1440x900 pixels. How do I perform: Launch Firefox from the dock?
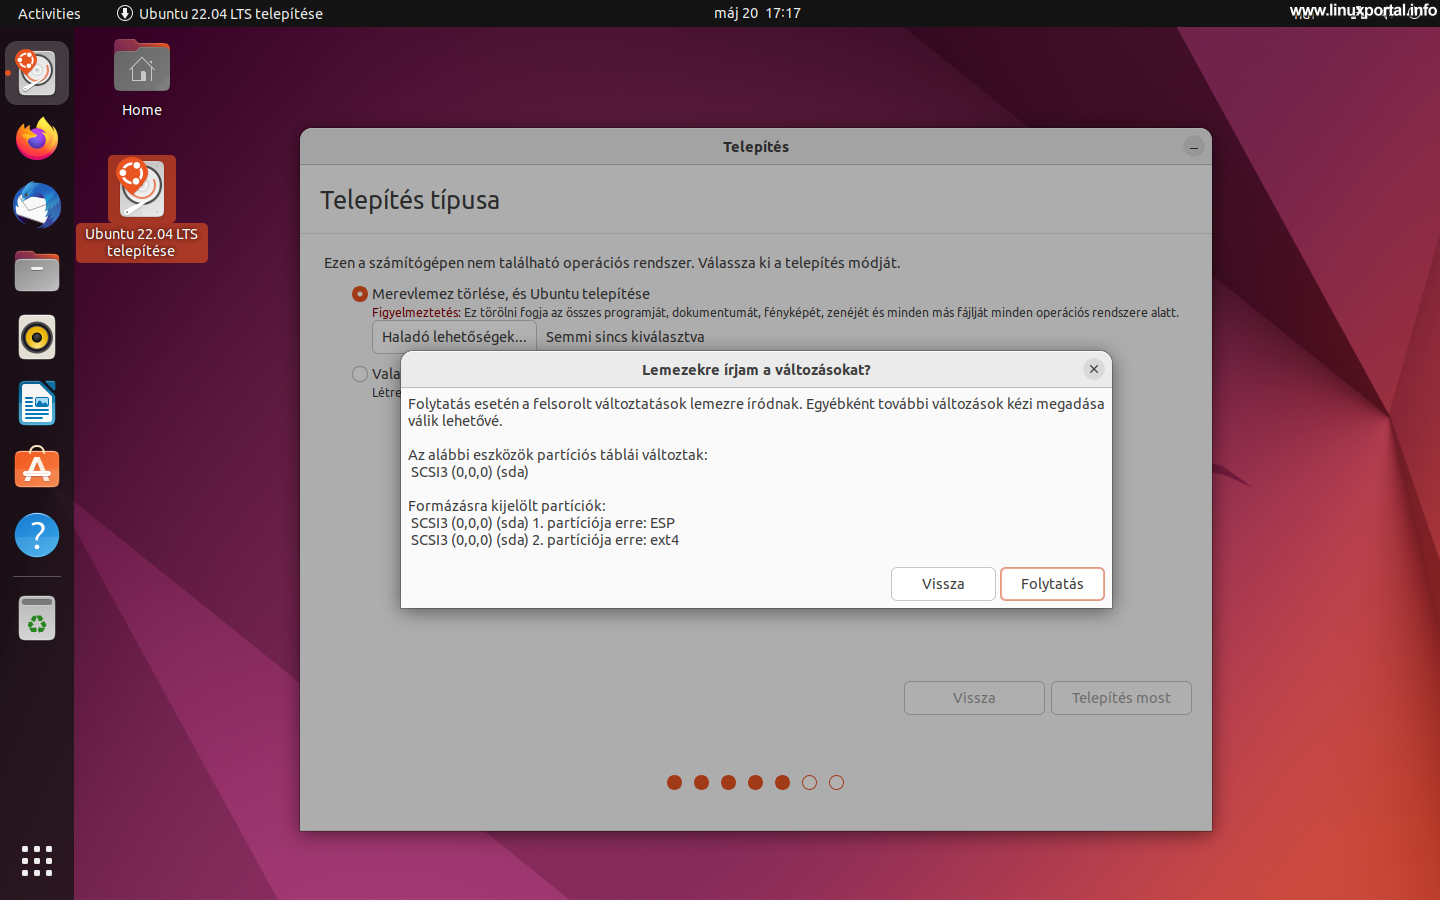[x=37, y=139]
